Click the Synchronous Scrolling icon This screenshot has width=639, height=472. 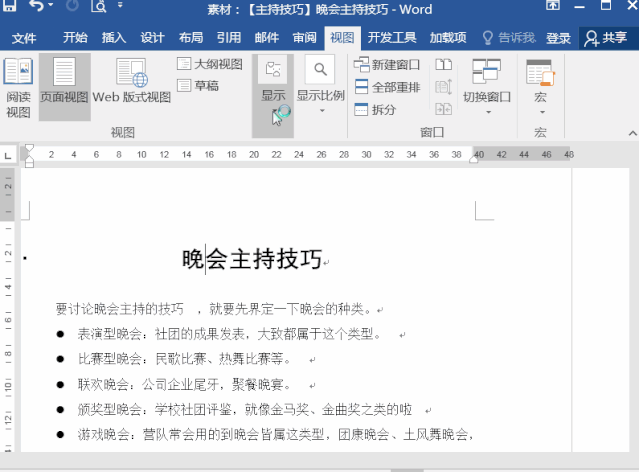click(x=443, y=87)
